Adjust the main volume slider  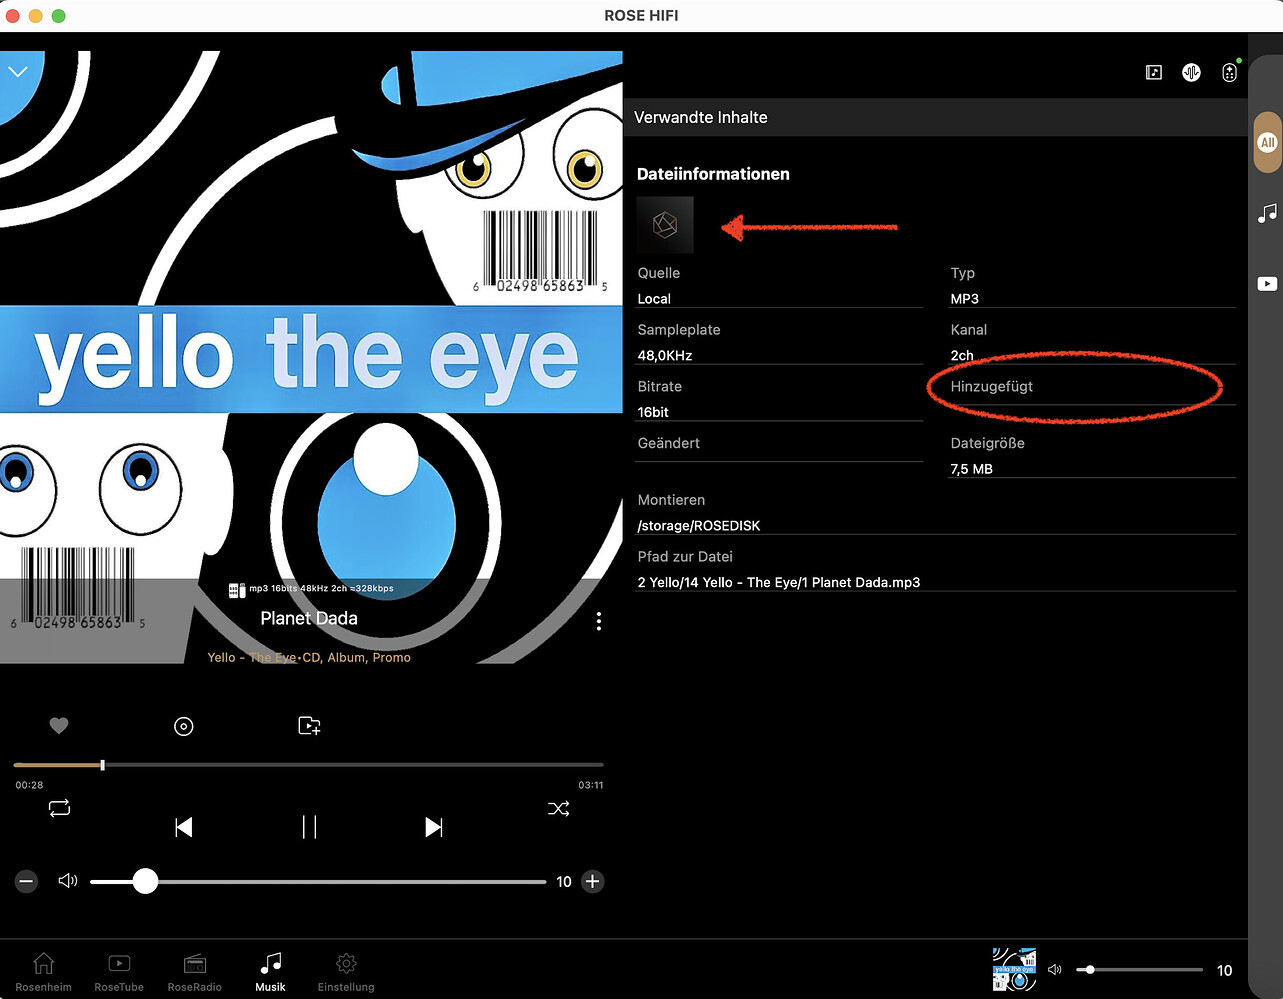point(318,881)
